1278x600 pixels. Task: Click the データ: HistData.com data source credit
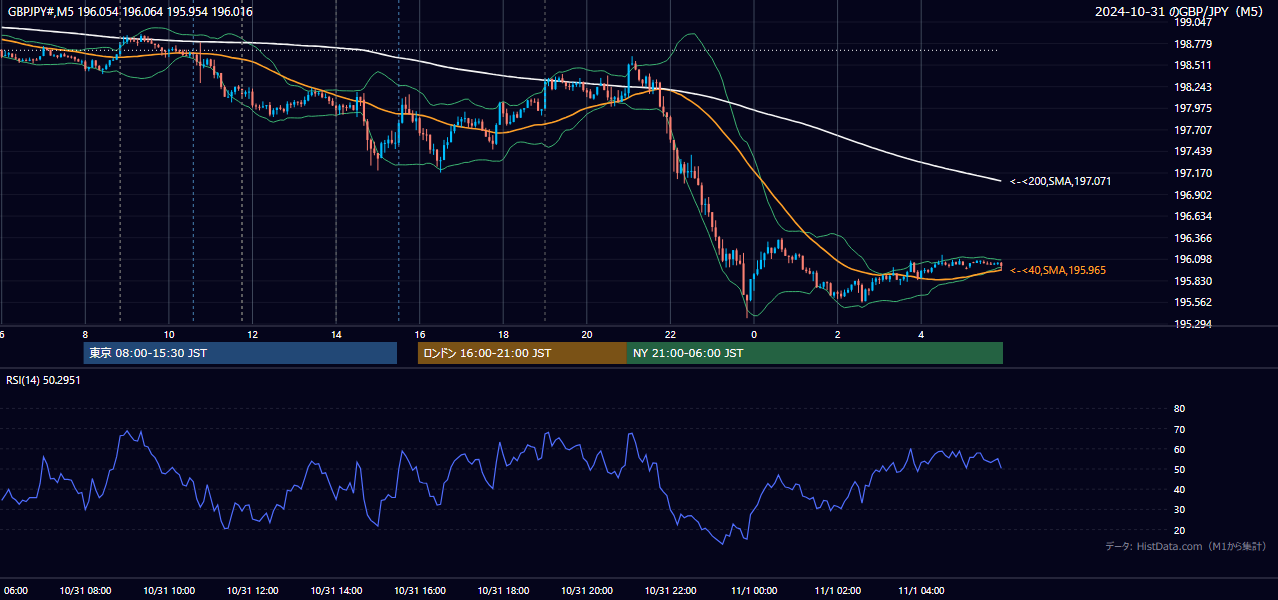point(1185,546)
